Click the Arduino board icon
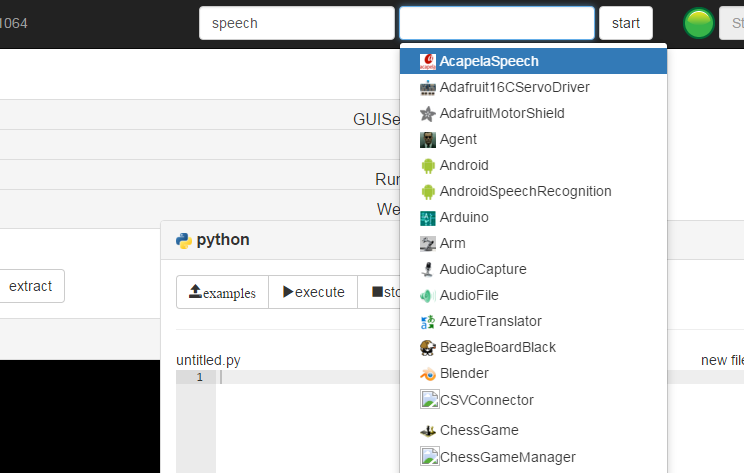 coord(428,218)
